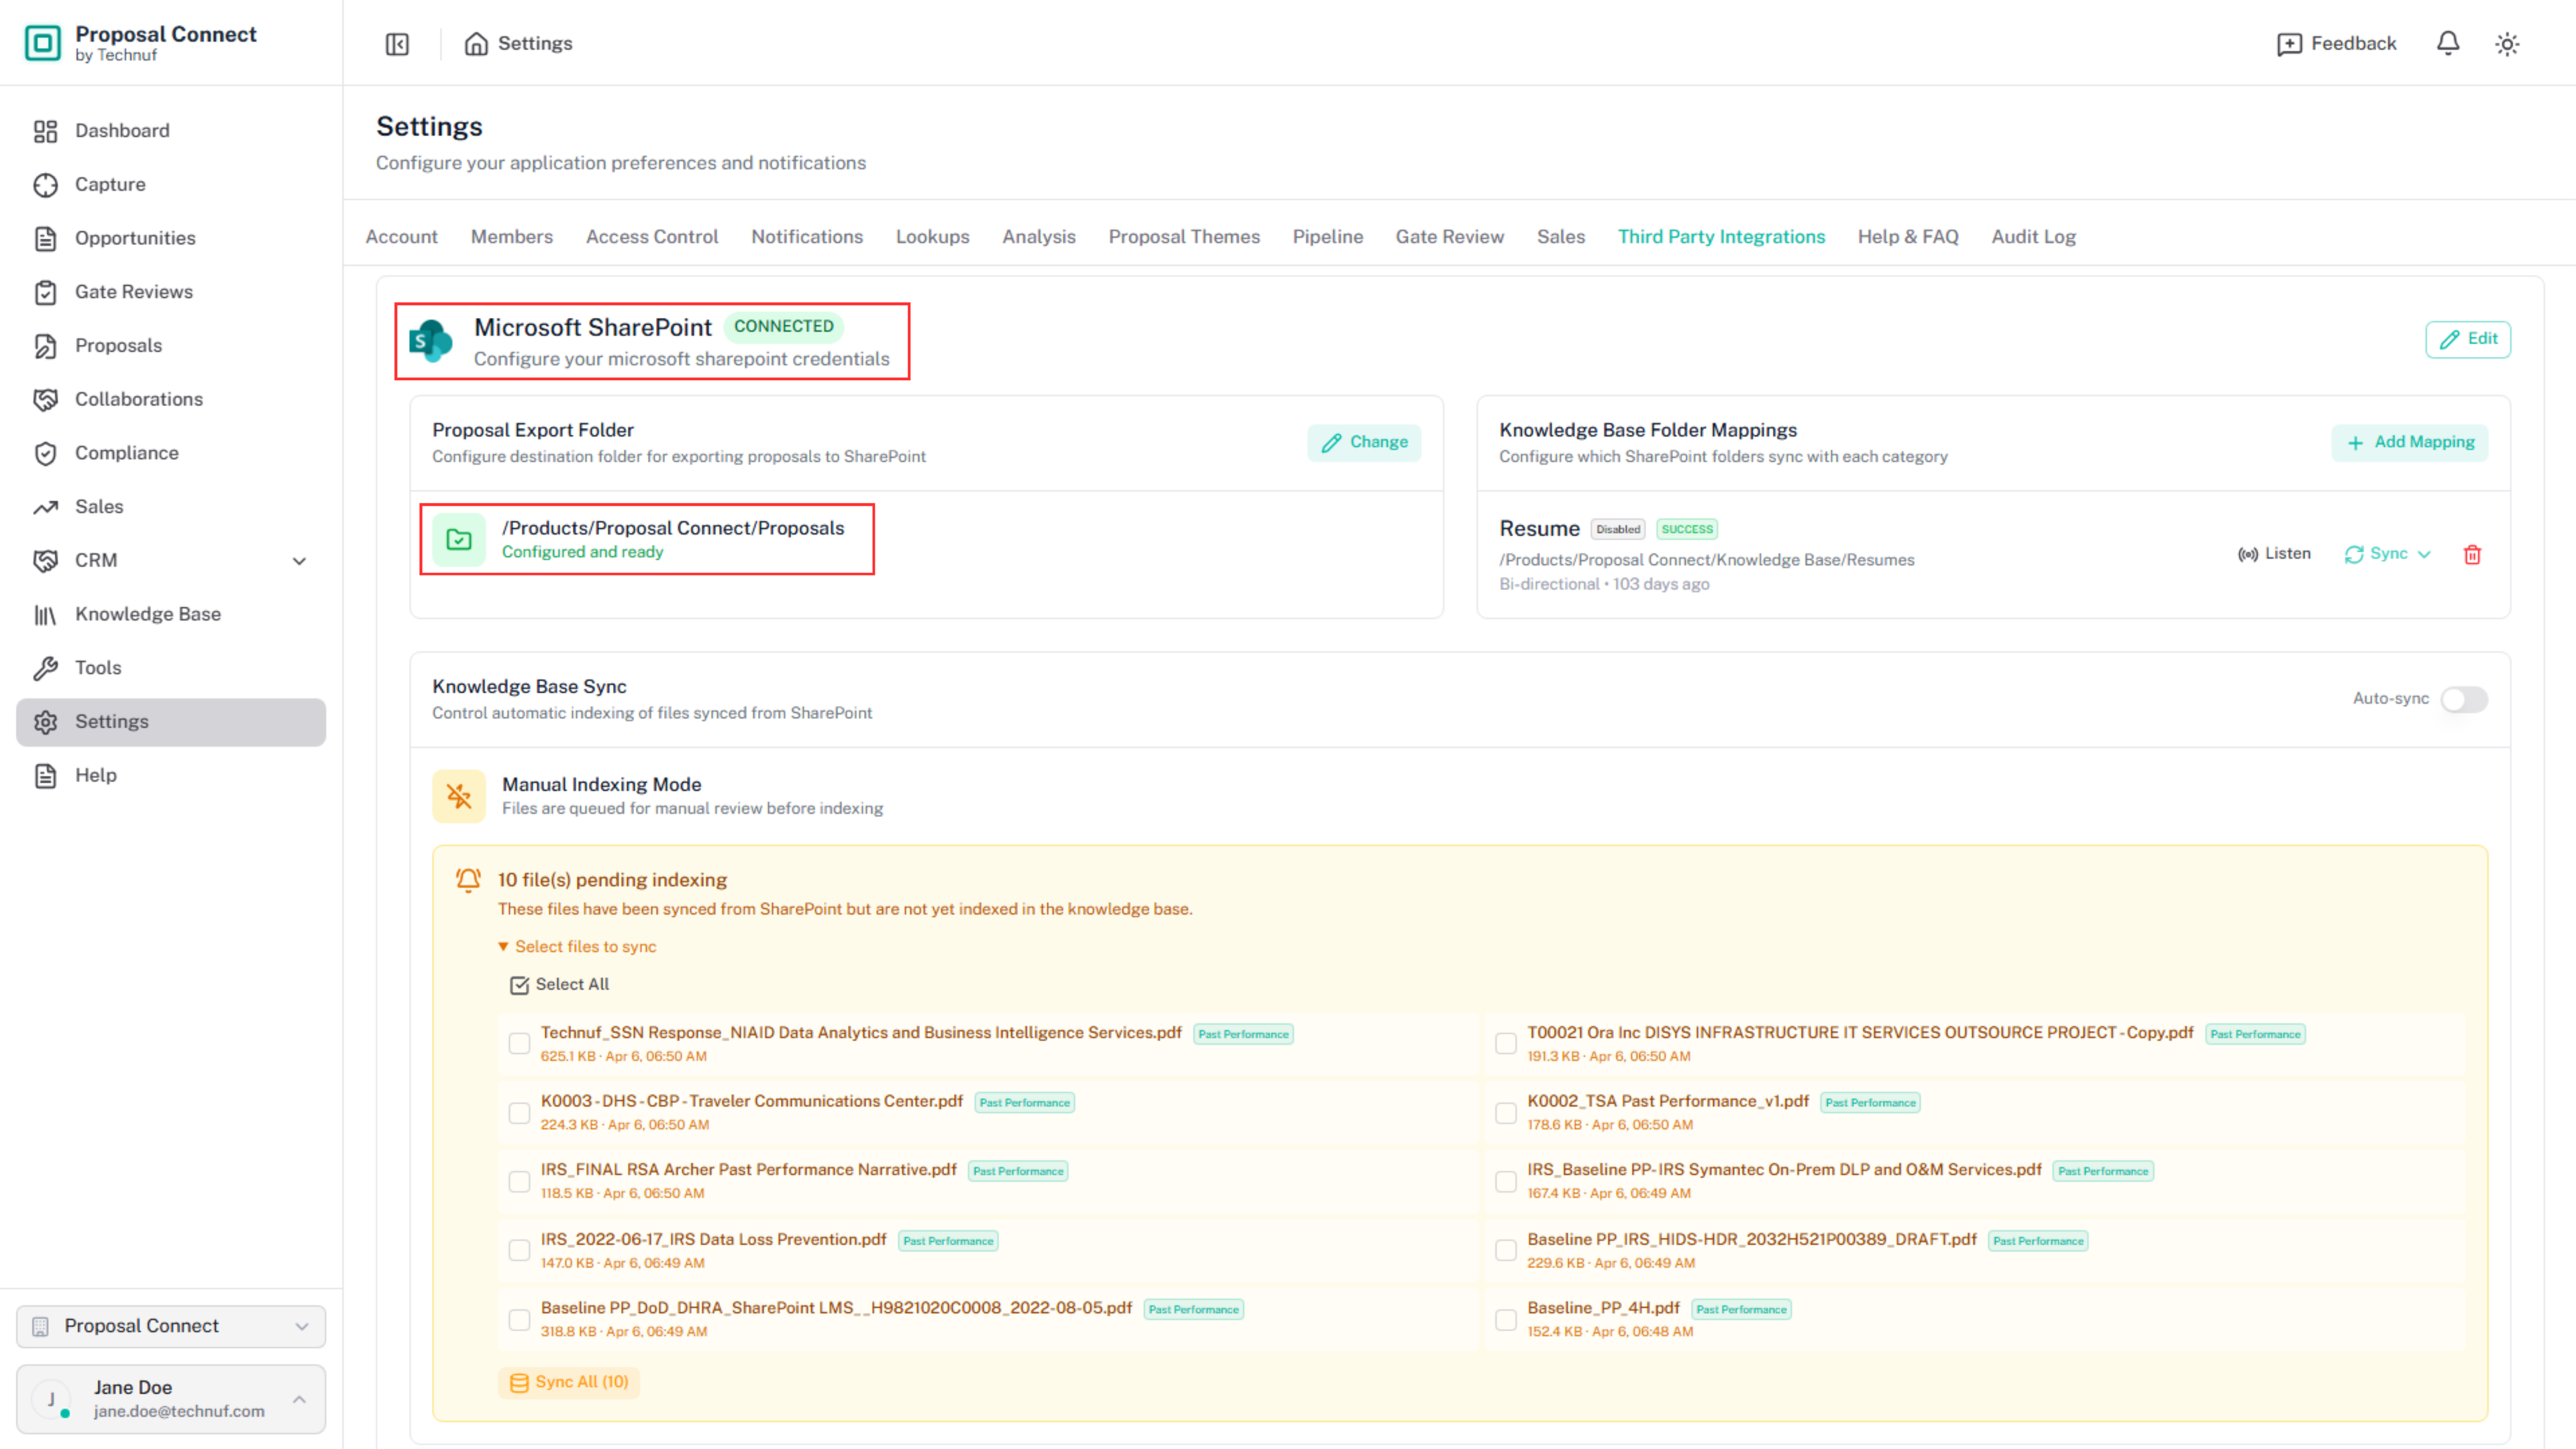Check T00021 Ora Inc DISYS file
Viewport: 2576px width, 1449px height.
pos(1505,1044)
